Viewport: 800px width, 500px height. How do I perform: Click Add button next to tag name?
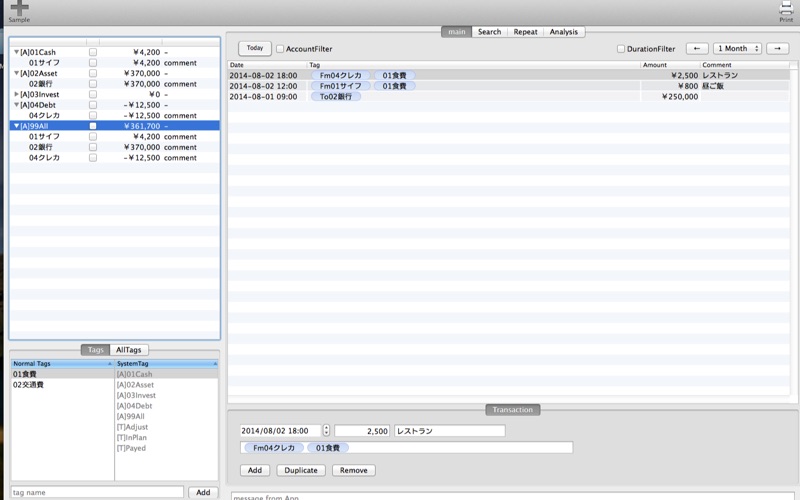tap(203, 492)
